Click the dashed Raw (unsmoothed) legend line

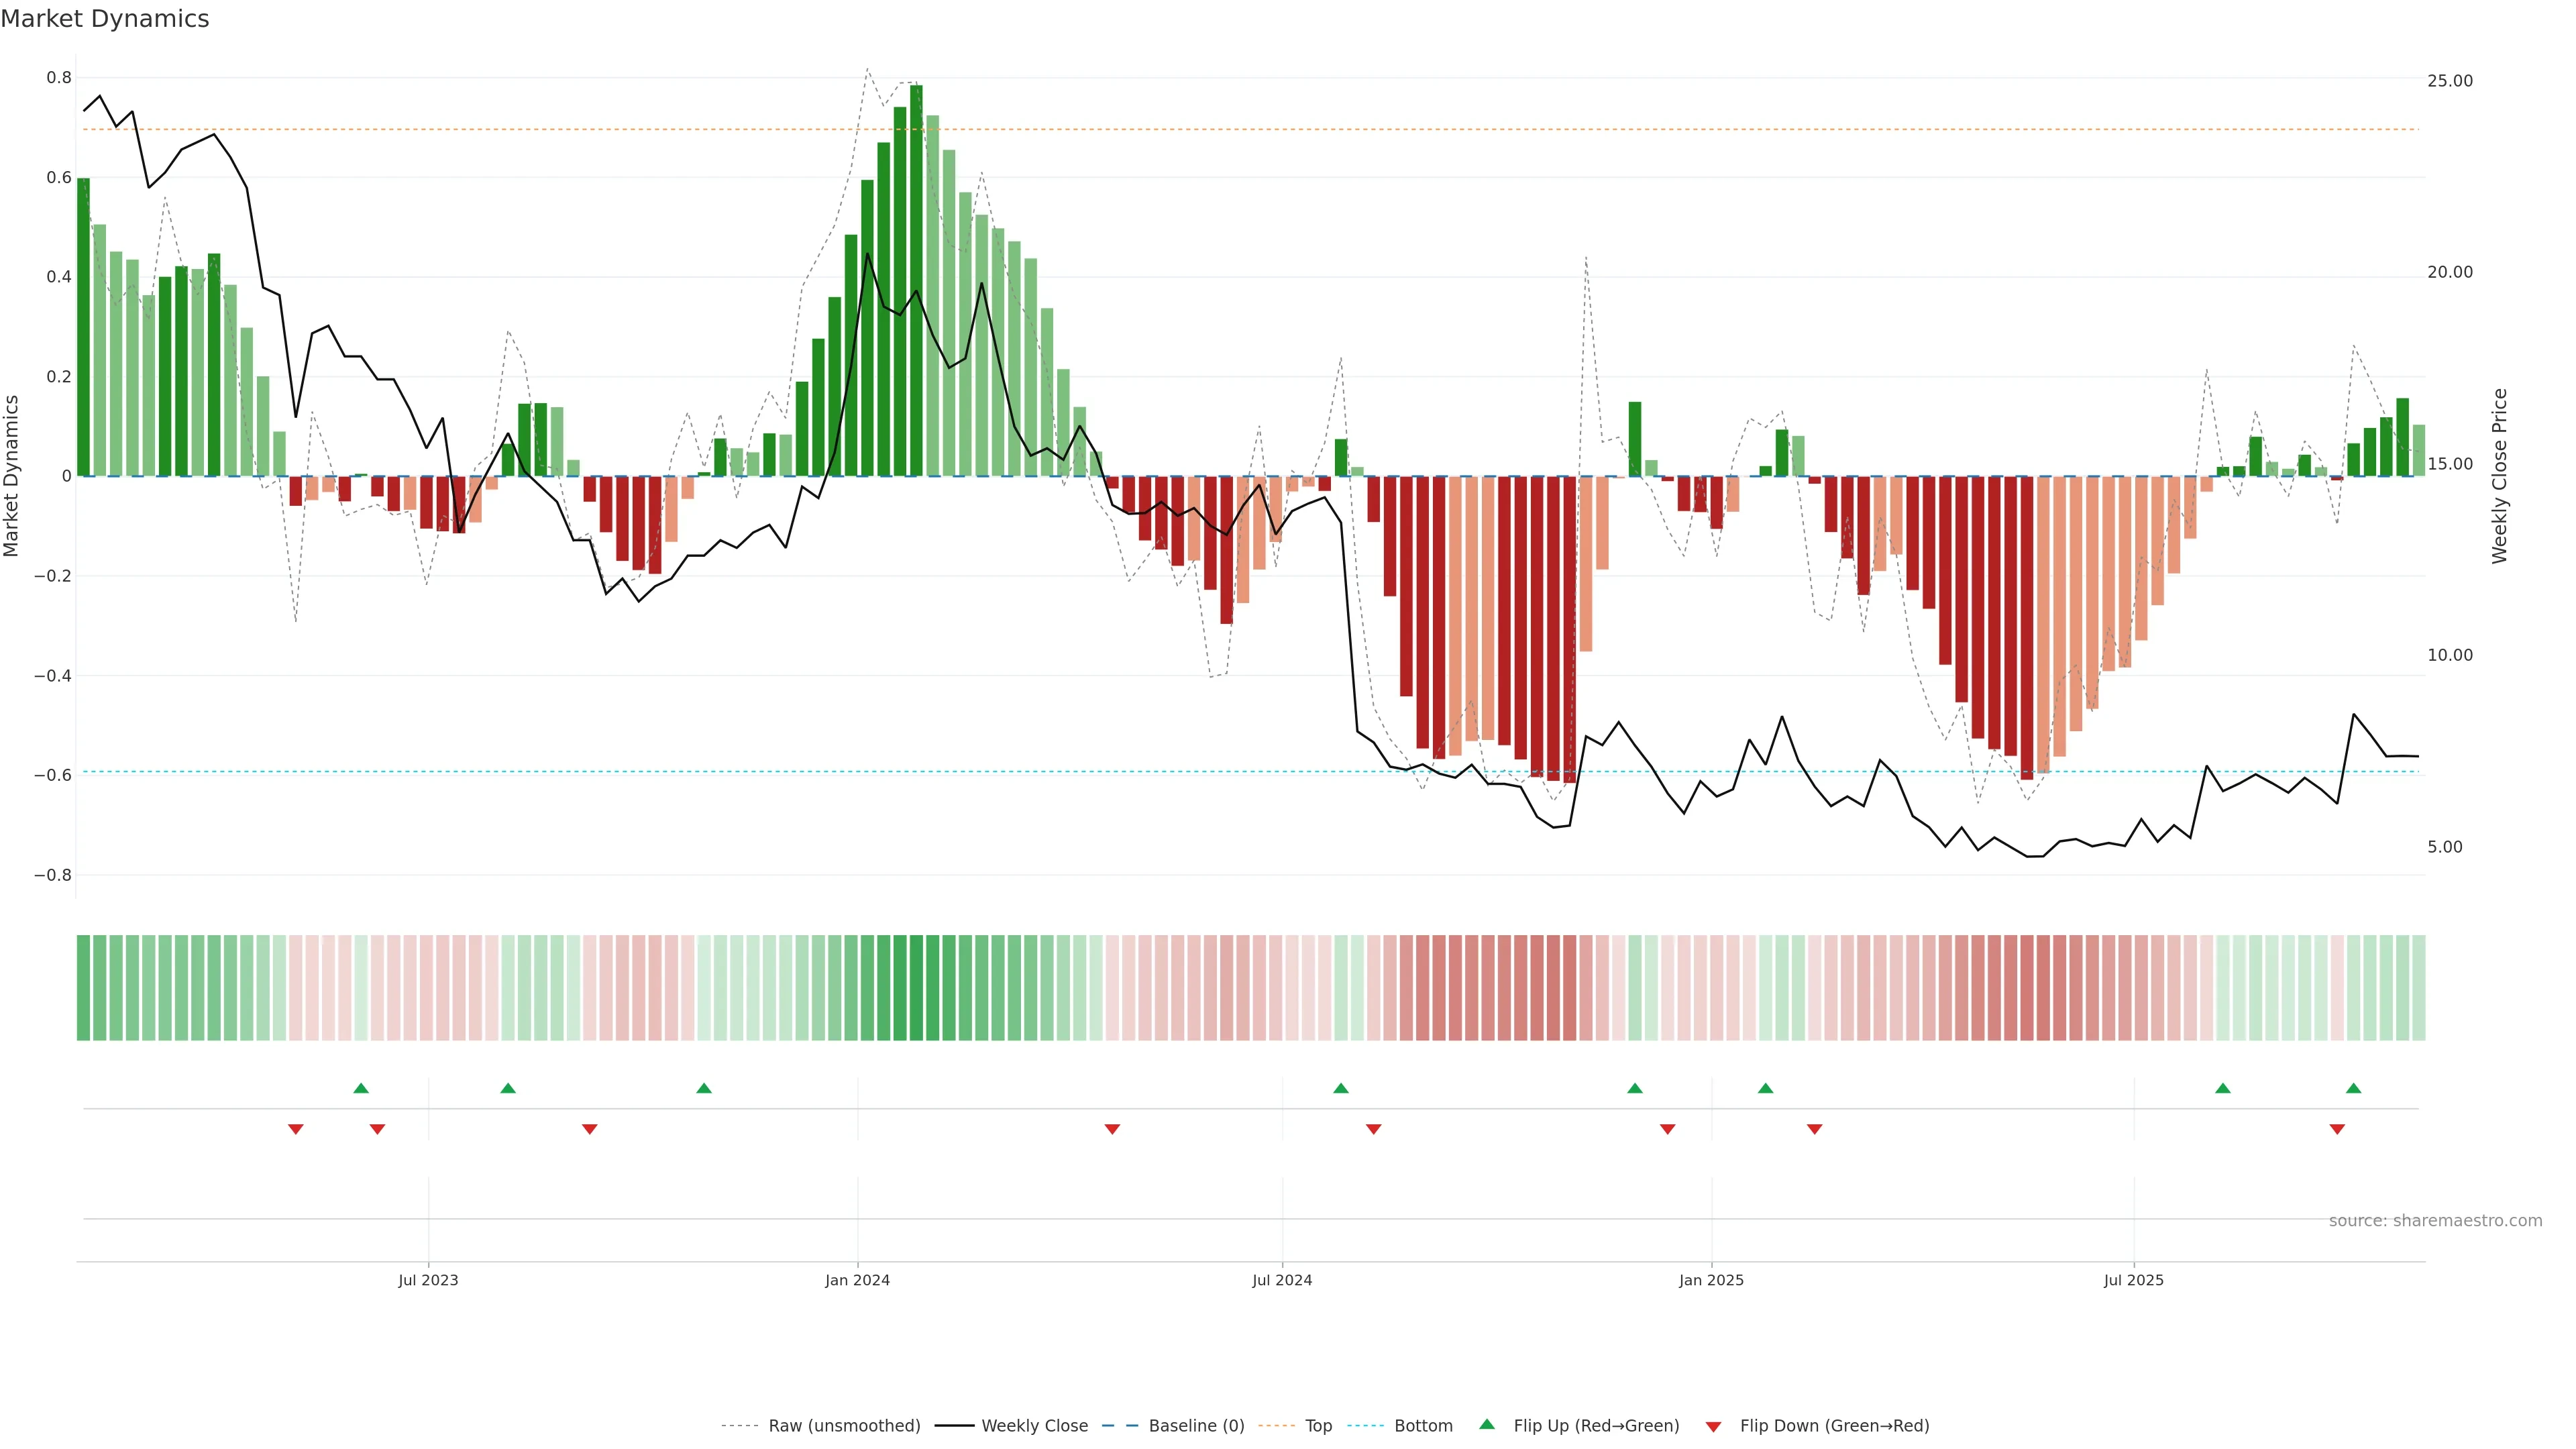[x=740, y=1426]
